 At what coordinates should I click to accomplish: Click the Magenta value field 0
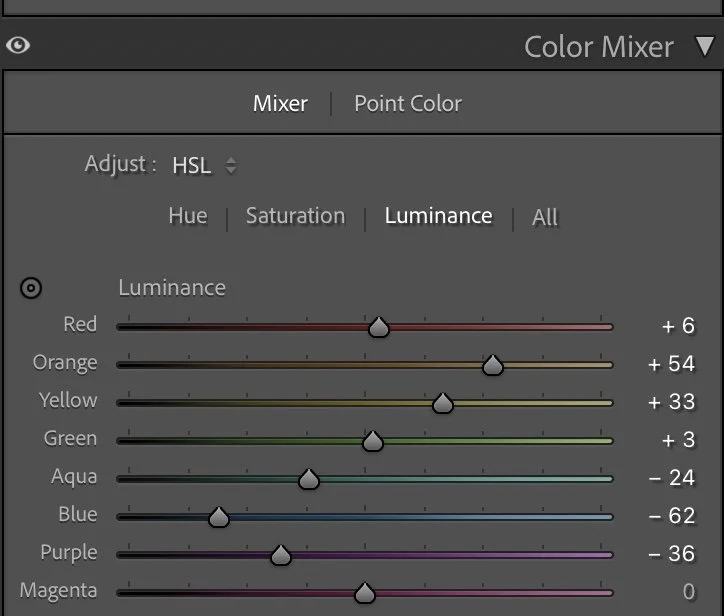click(x=688, y=592)
